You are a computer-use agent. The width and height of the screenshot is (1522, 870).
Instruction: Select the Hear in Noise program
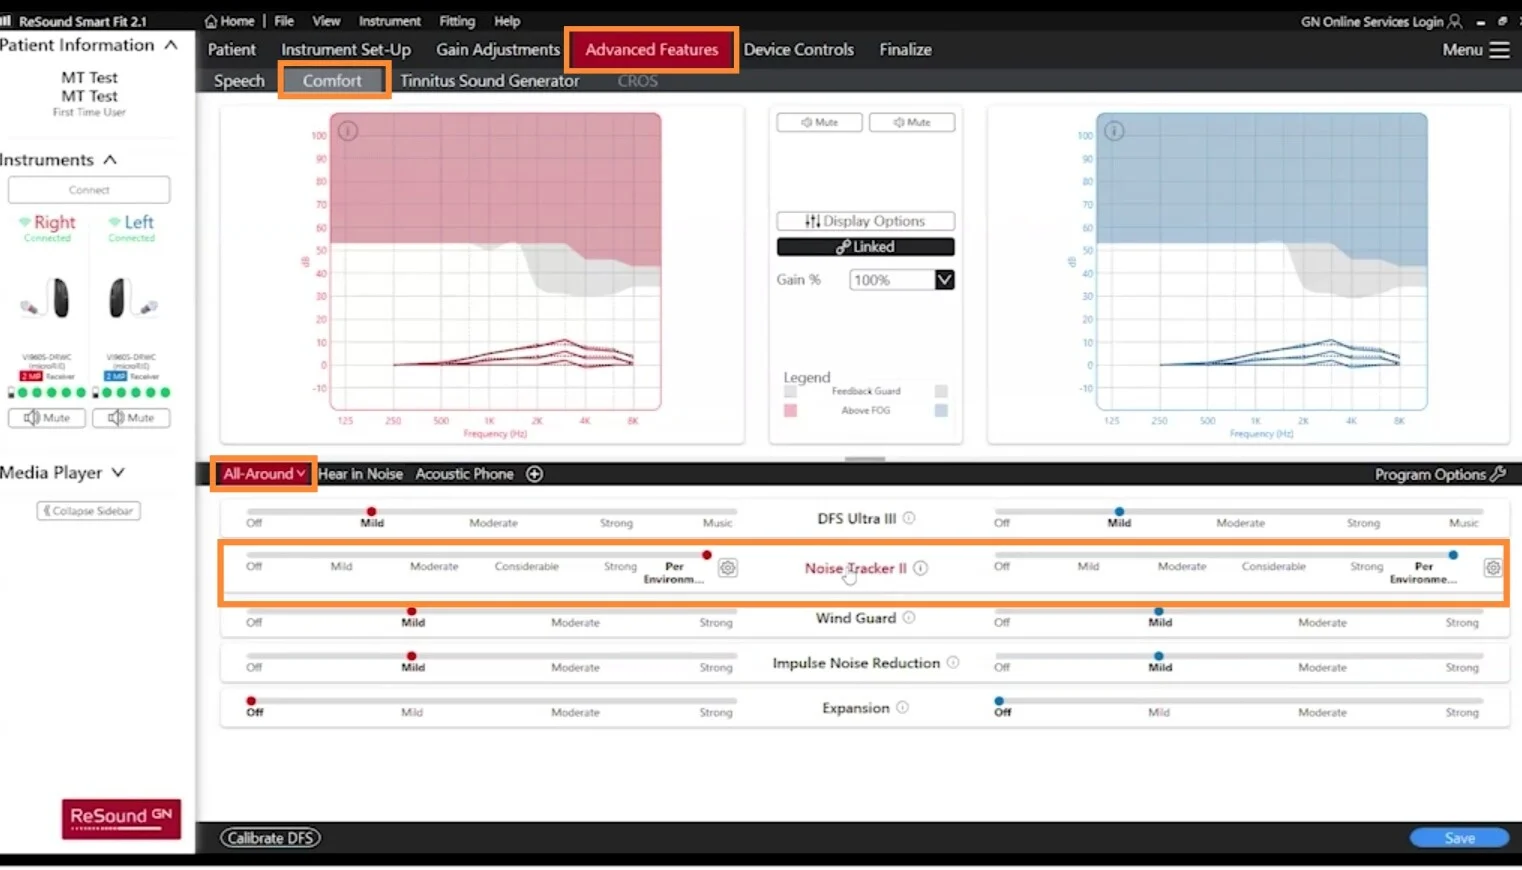(360, 474)
